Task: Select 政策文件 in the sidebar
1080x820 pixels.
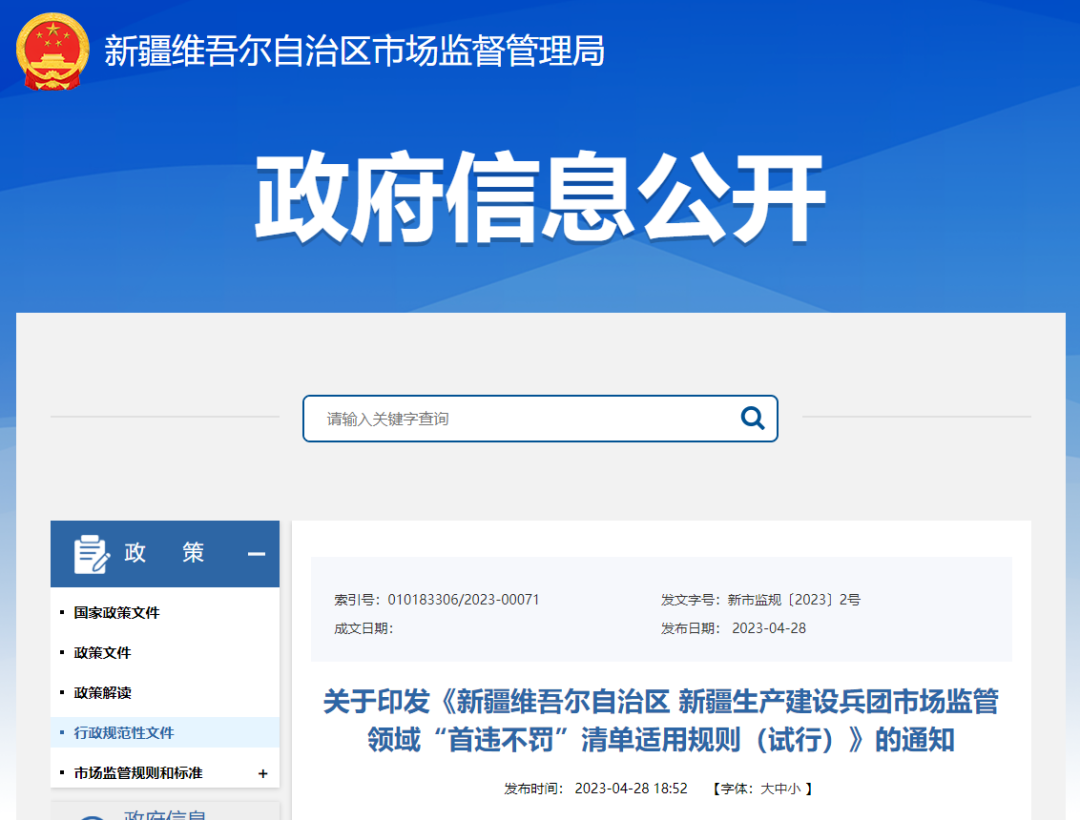Action: click(x=102, y=652)
